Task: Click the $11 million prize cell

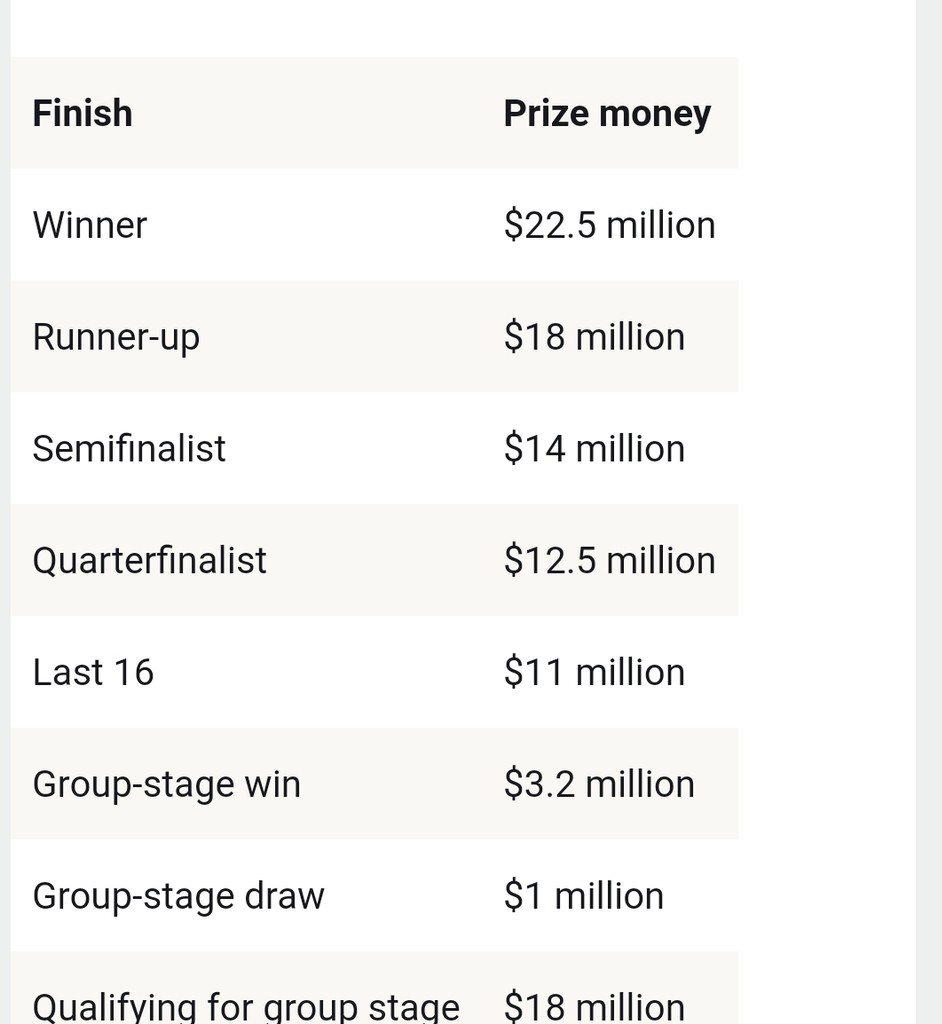Action: tap(594, 673)
